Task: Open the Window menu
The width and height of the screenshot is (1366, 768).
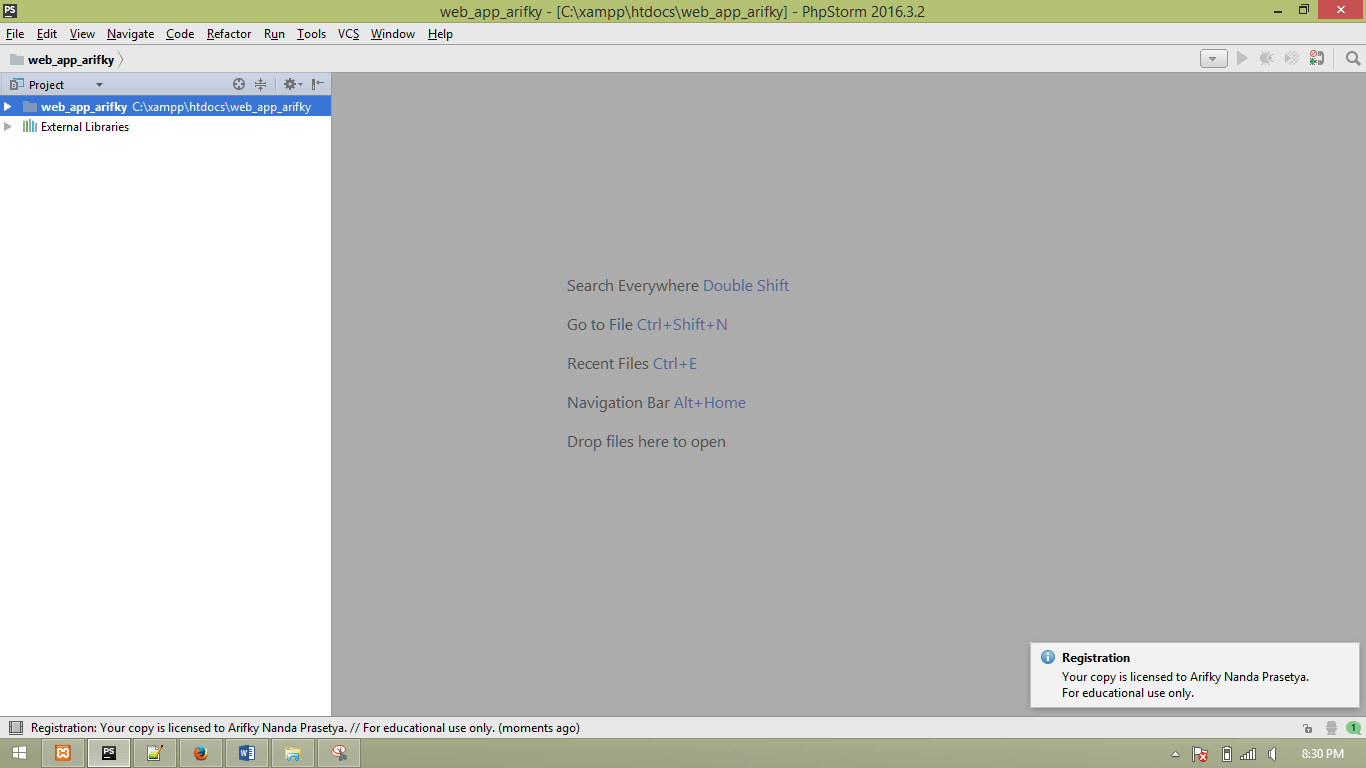Action: tap(393, 34)
